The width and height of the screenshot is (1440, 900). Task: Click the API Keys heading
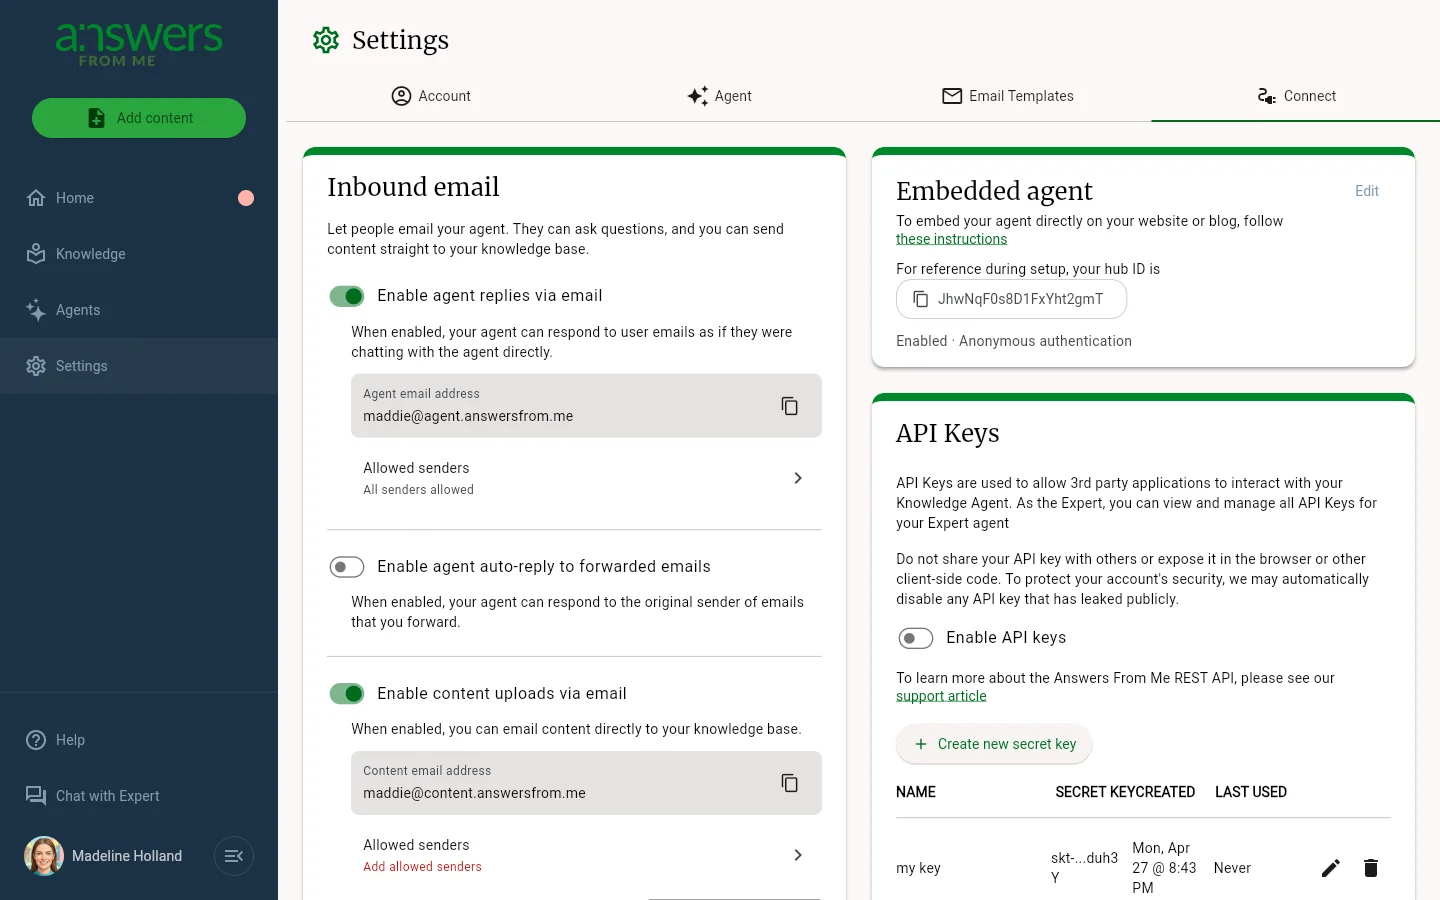click(x=948, y=433)
